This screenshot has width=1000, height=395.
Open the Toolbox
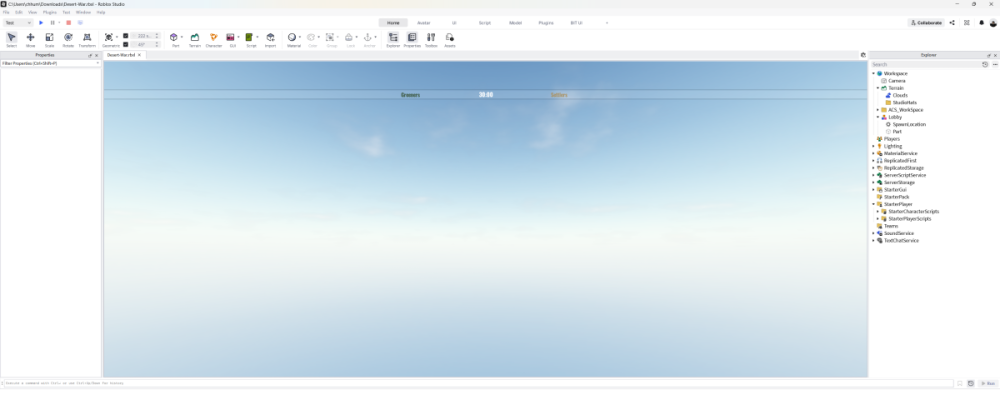coord(431,40)
